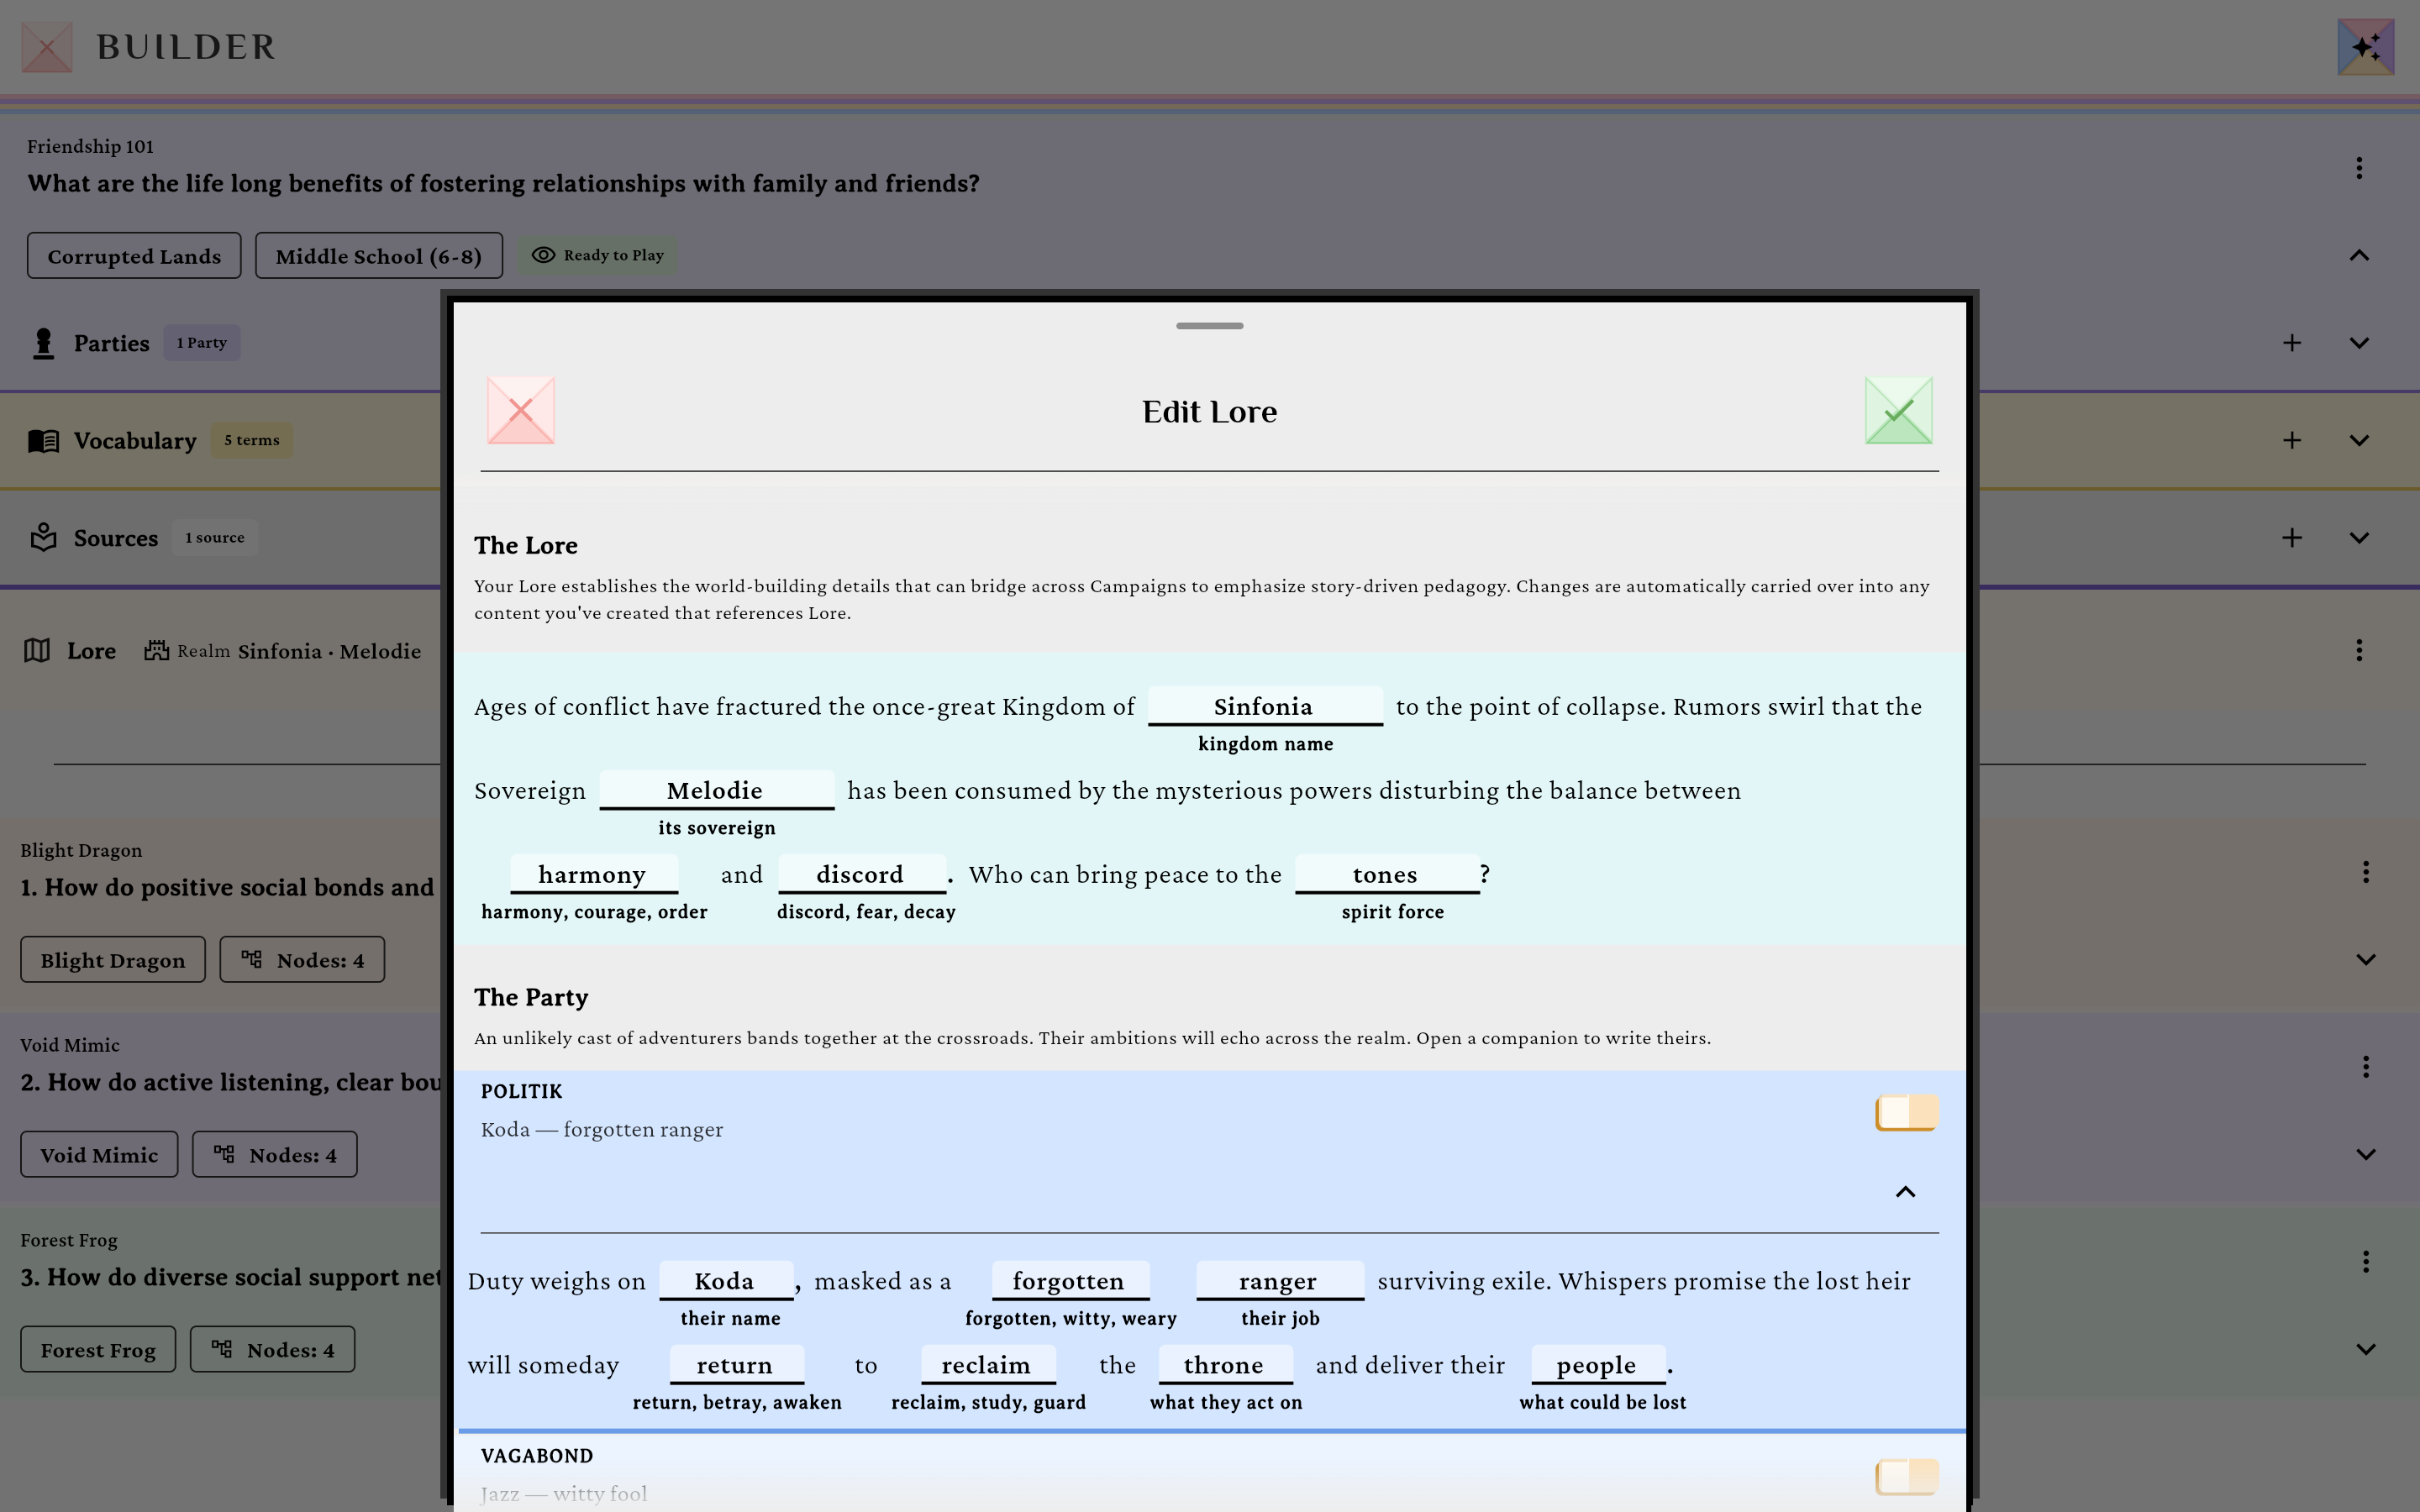Toggle the VAGABOND companion switch
2420x1512 pixels.
pos(1906,1477)
